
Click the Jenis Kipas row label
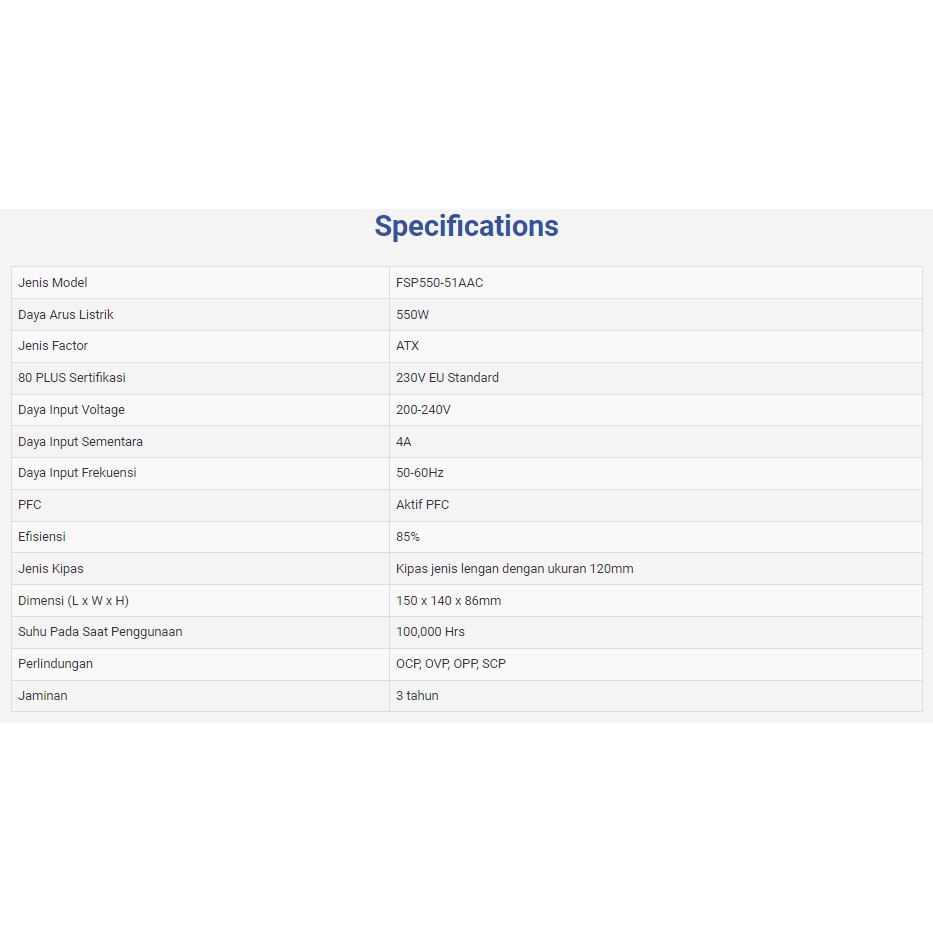[x=51, y=569]
